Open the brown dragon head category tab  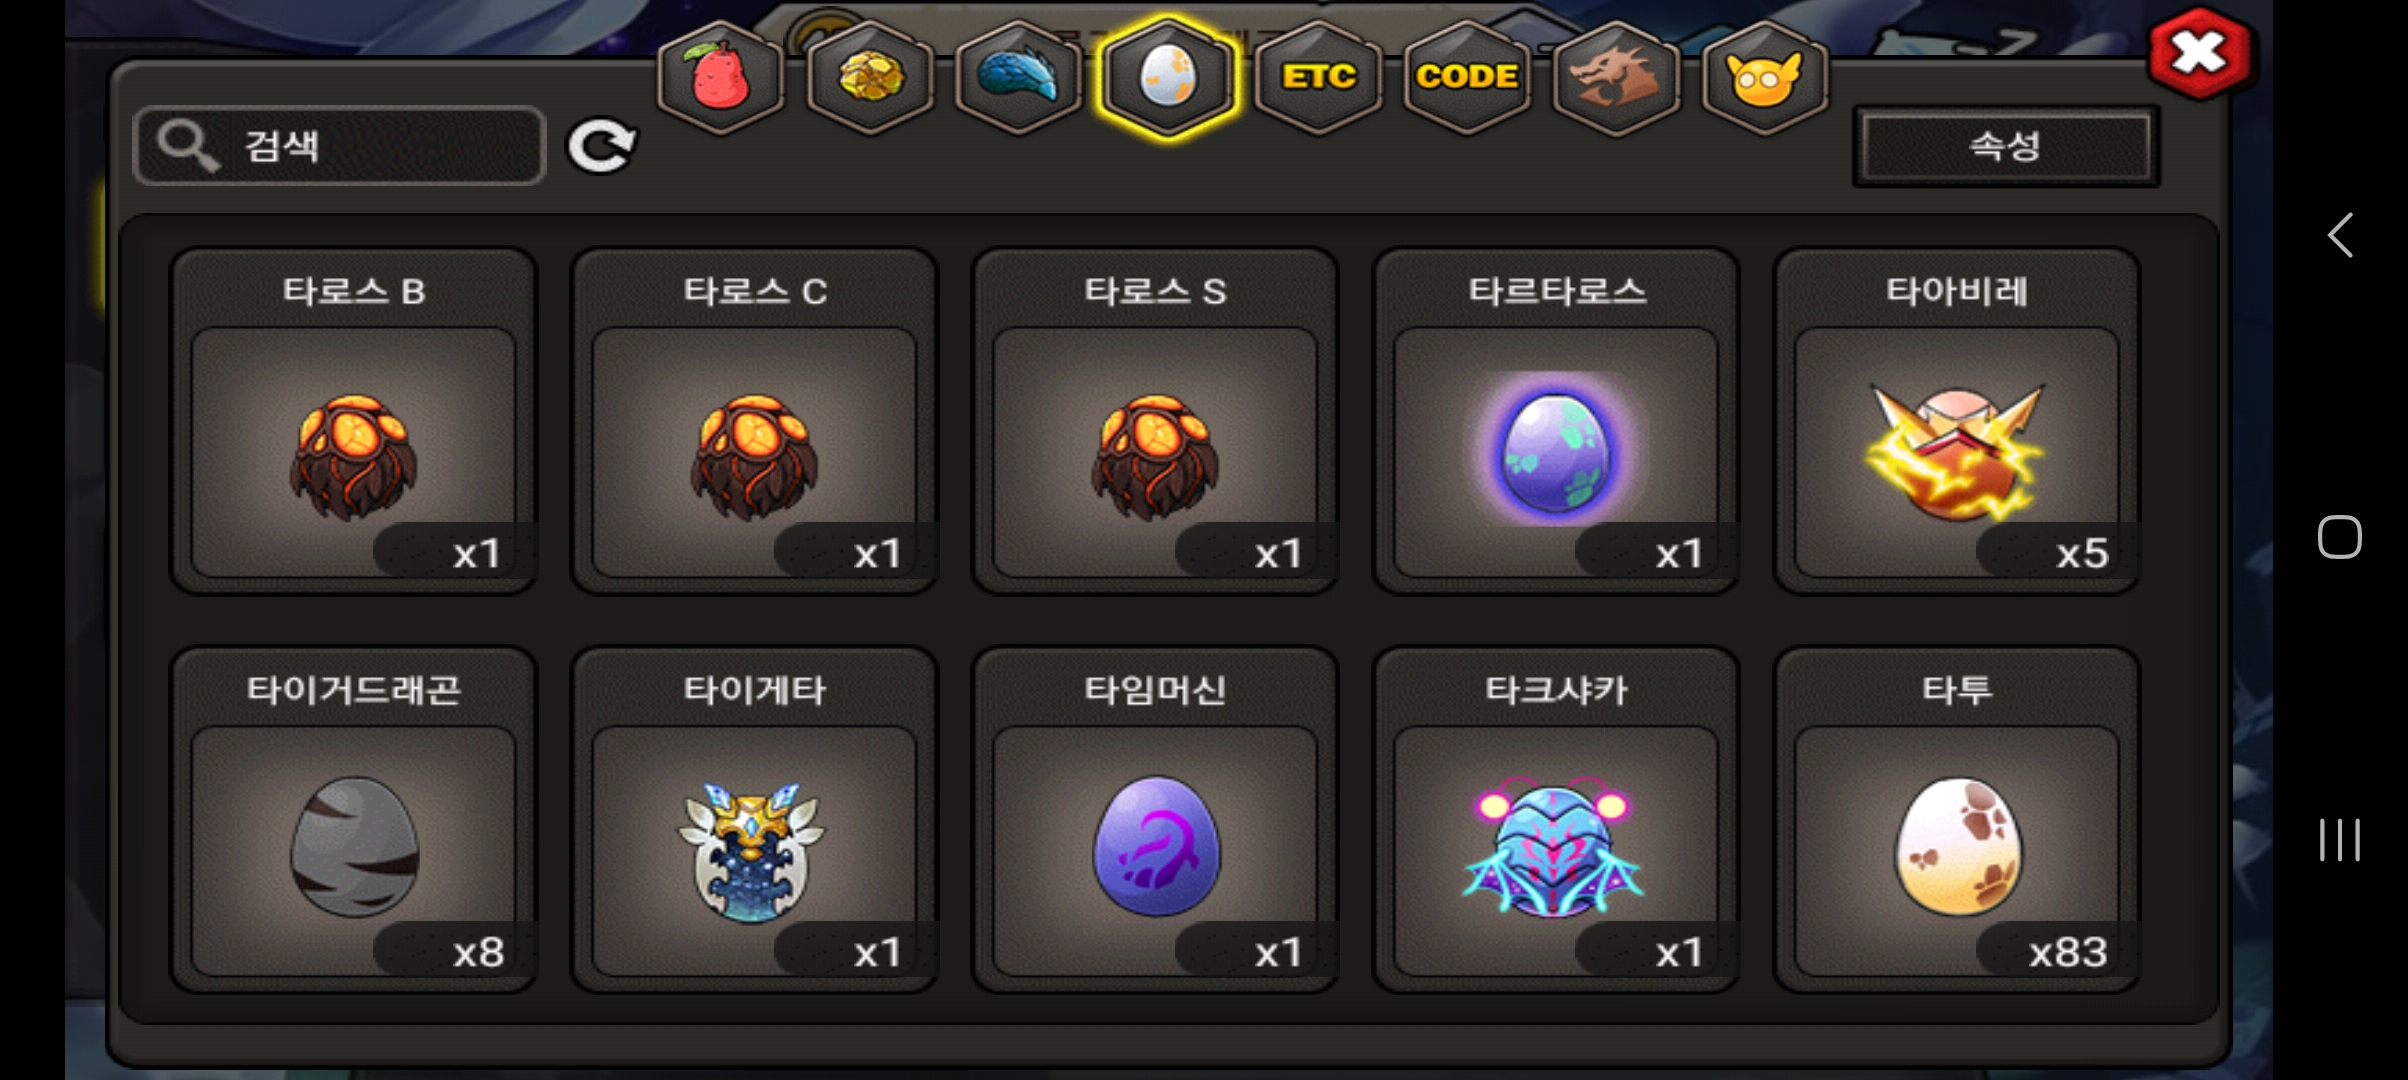[x=1615, y=78]
